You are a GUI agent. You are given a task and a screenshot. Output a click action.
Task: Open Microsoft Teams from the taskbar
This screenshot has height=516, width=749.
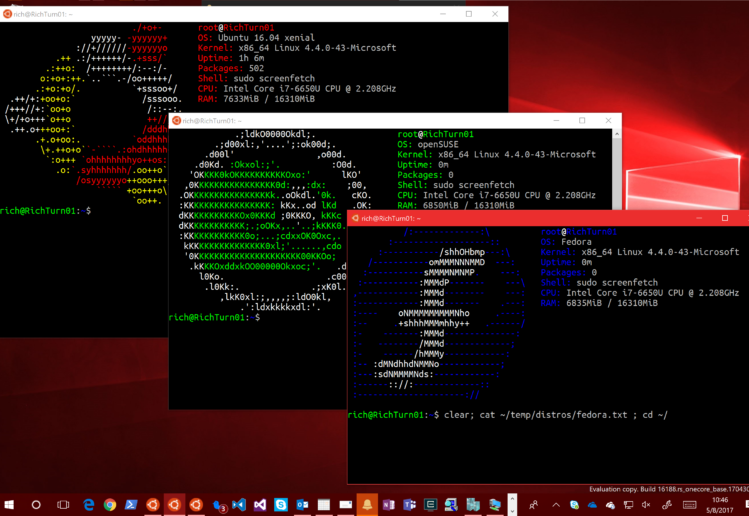409,505
